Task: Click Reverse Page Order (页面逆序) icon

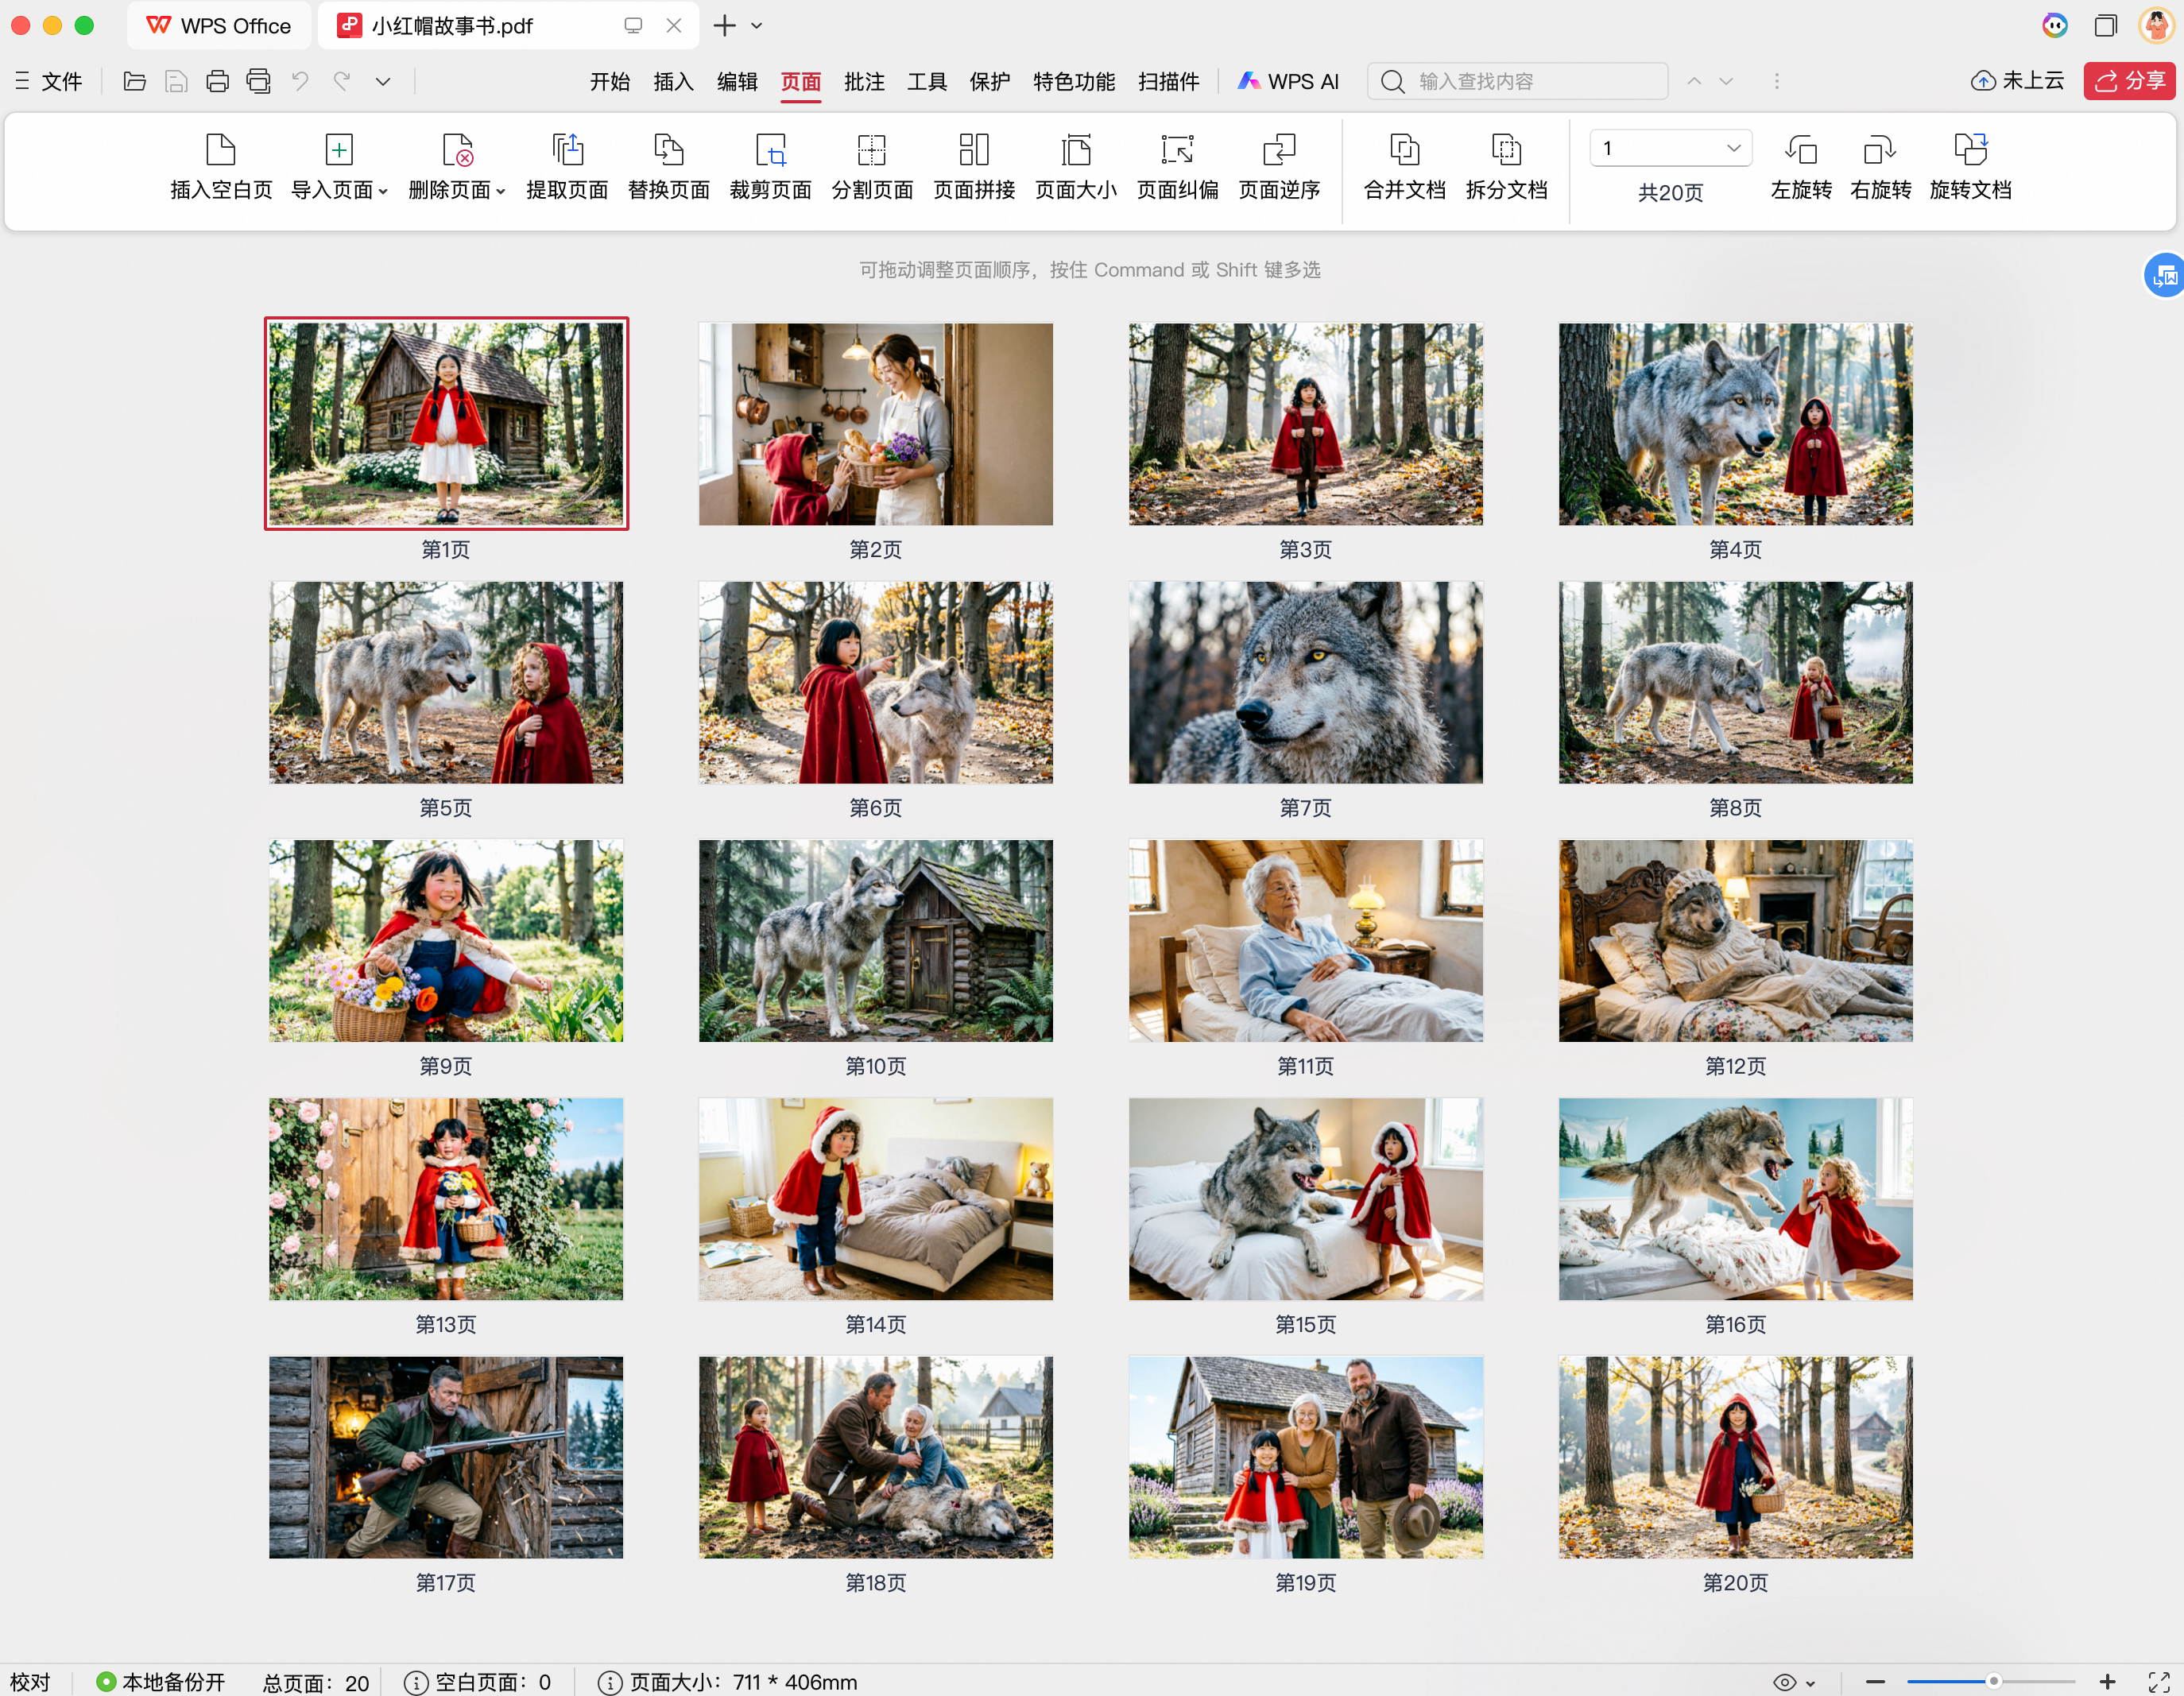Action: [x=1279, y=150]
